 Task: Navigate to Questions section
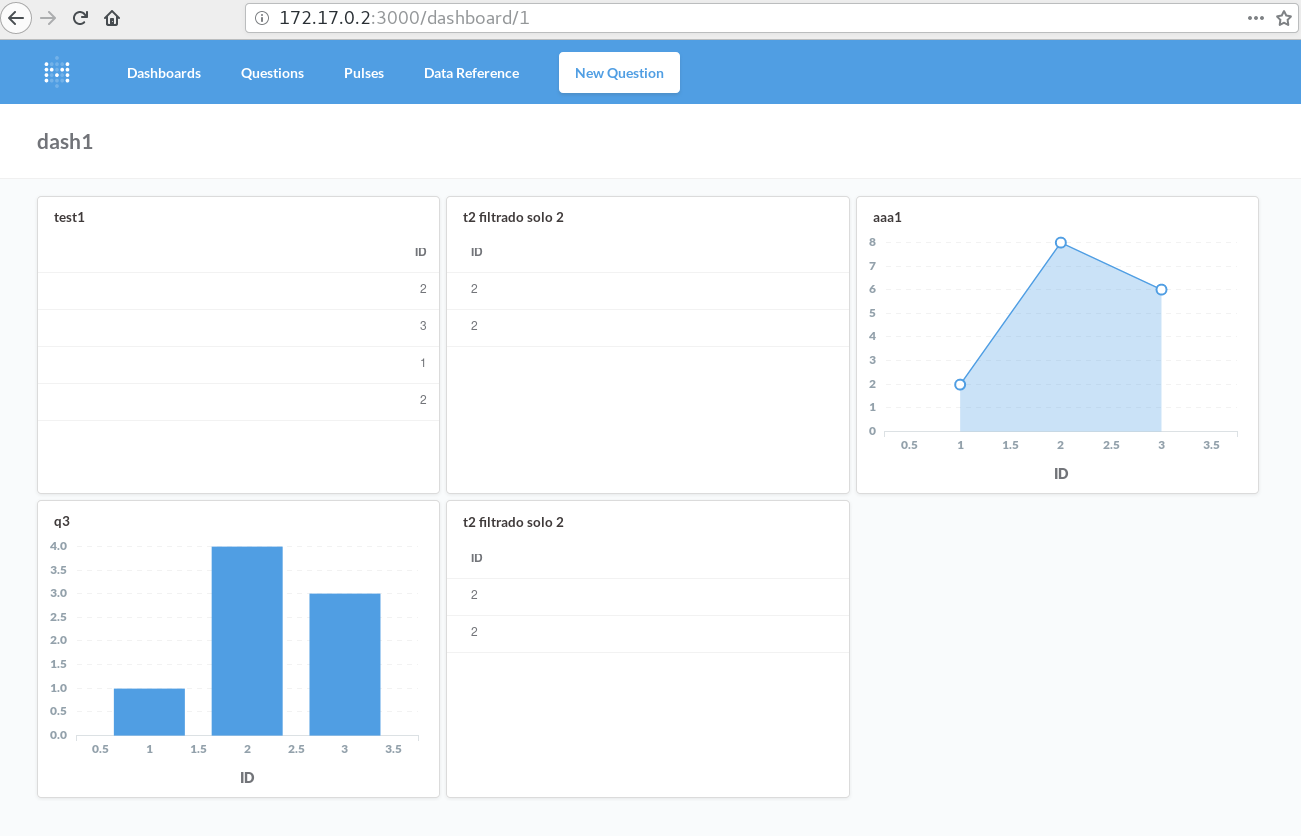pos(272,73)
